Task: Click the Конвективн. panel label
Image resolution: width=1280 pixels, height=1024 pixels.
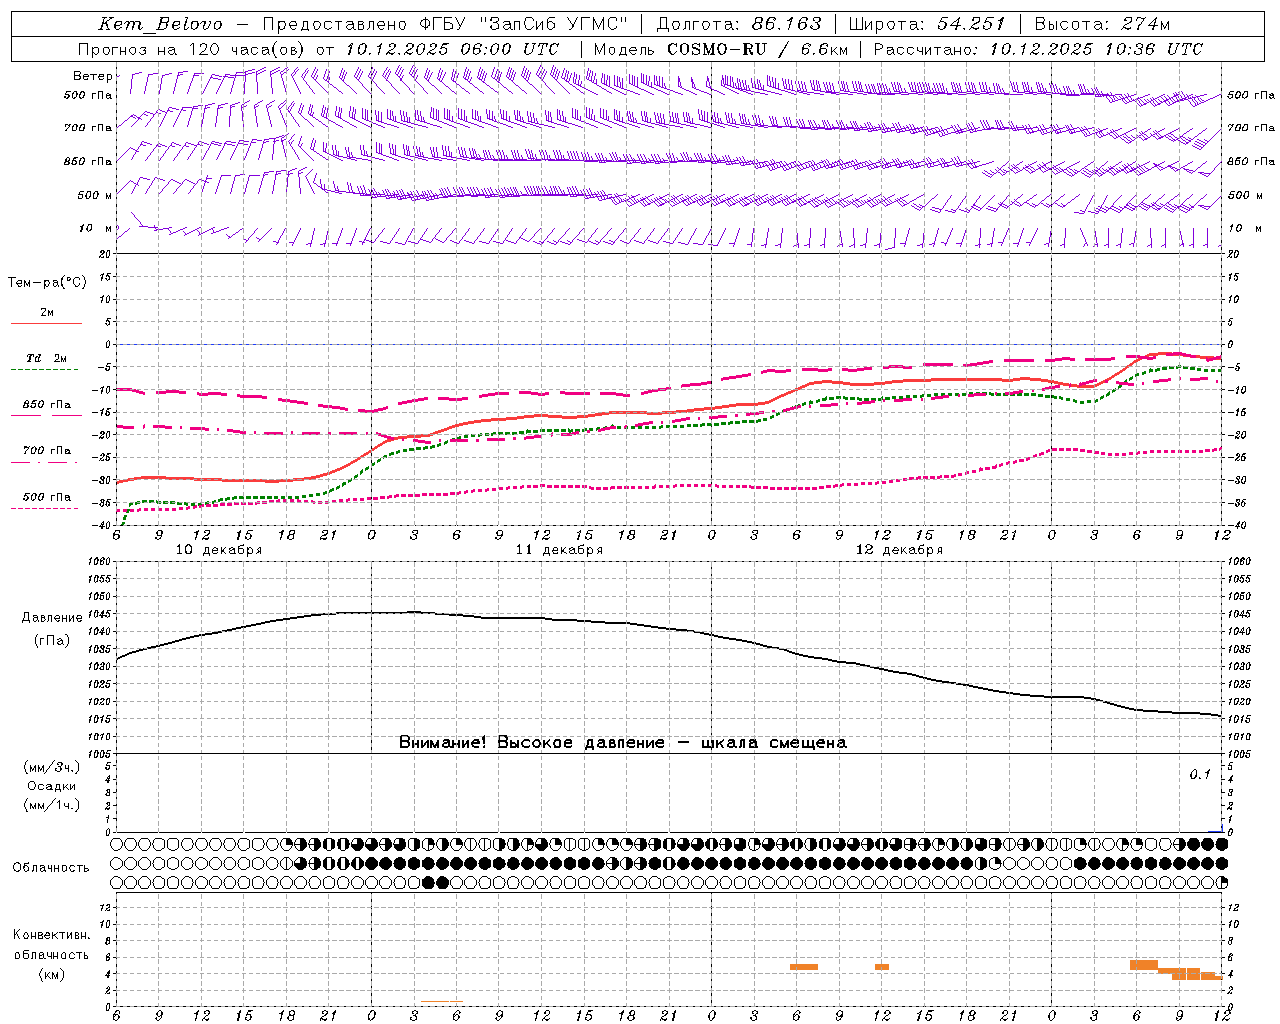Action: pos(51,935)
